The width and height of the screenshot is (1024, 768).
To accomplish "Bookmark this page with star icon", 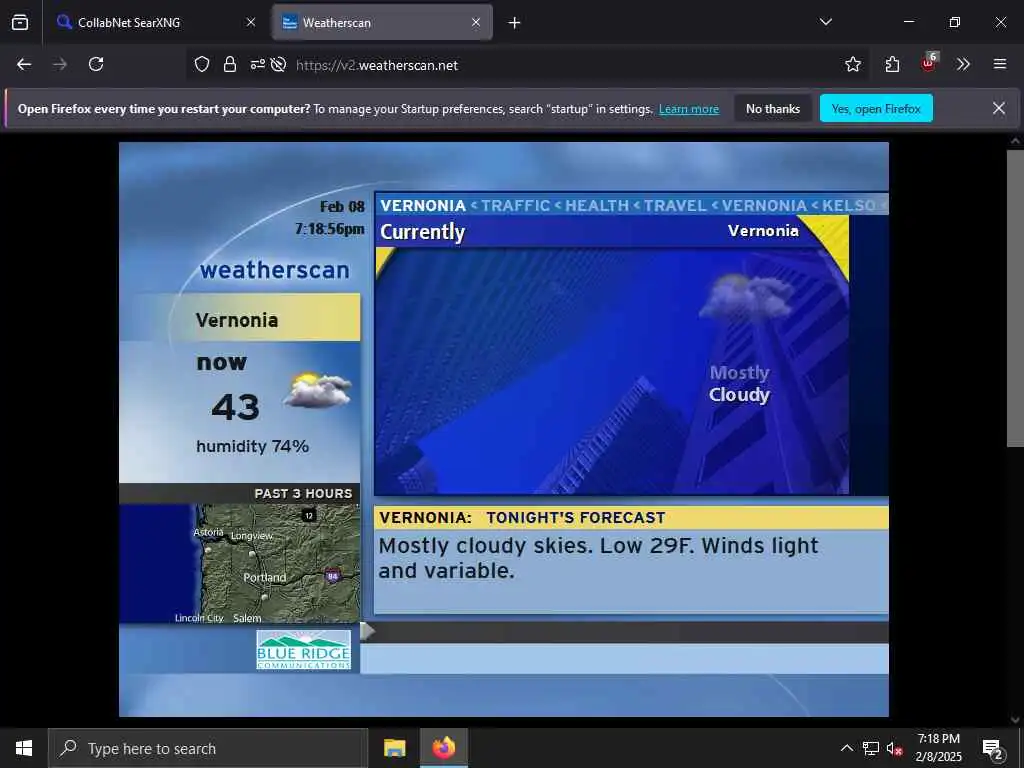I will [852, 64].
